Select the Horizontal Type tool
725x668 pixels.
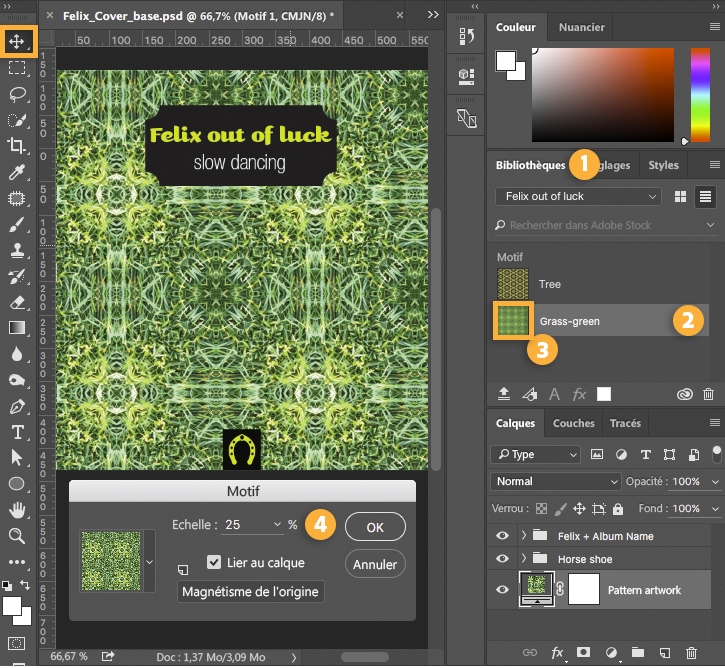tap(17, 432)
